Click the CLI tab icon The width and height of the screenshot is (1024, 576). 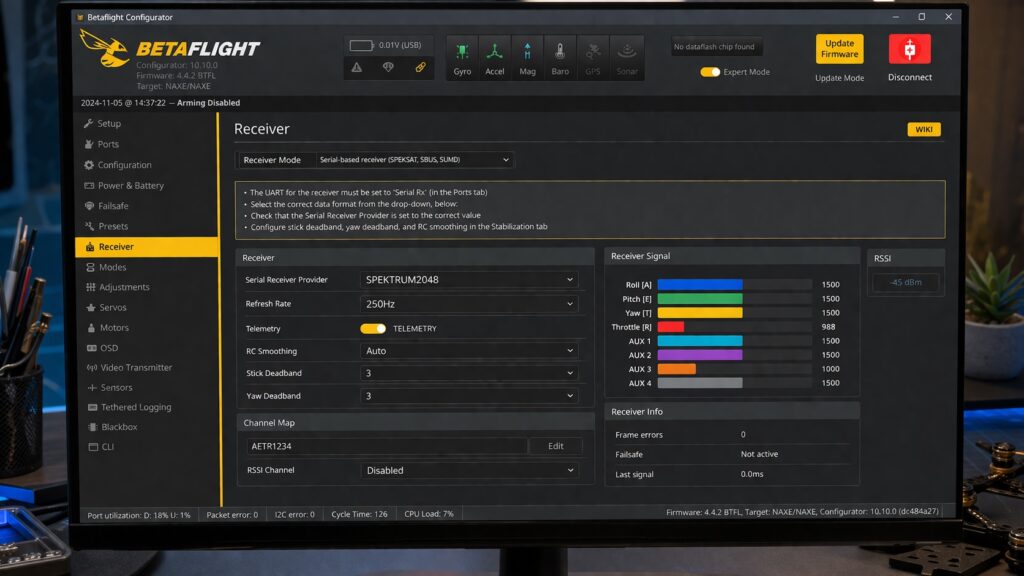93,447
